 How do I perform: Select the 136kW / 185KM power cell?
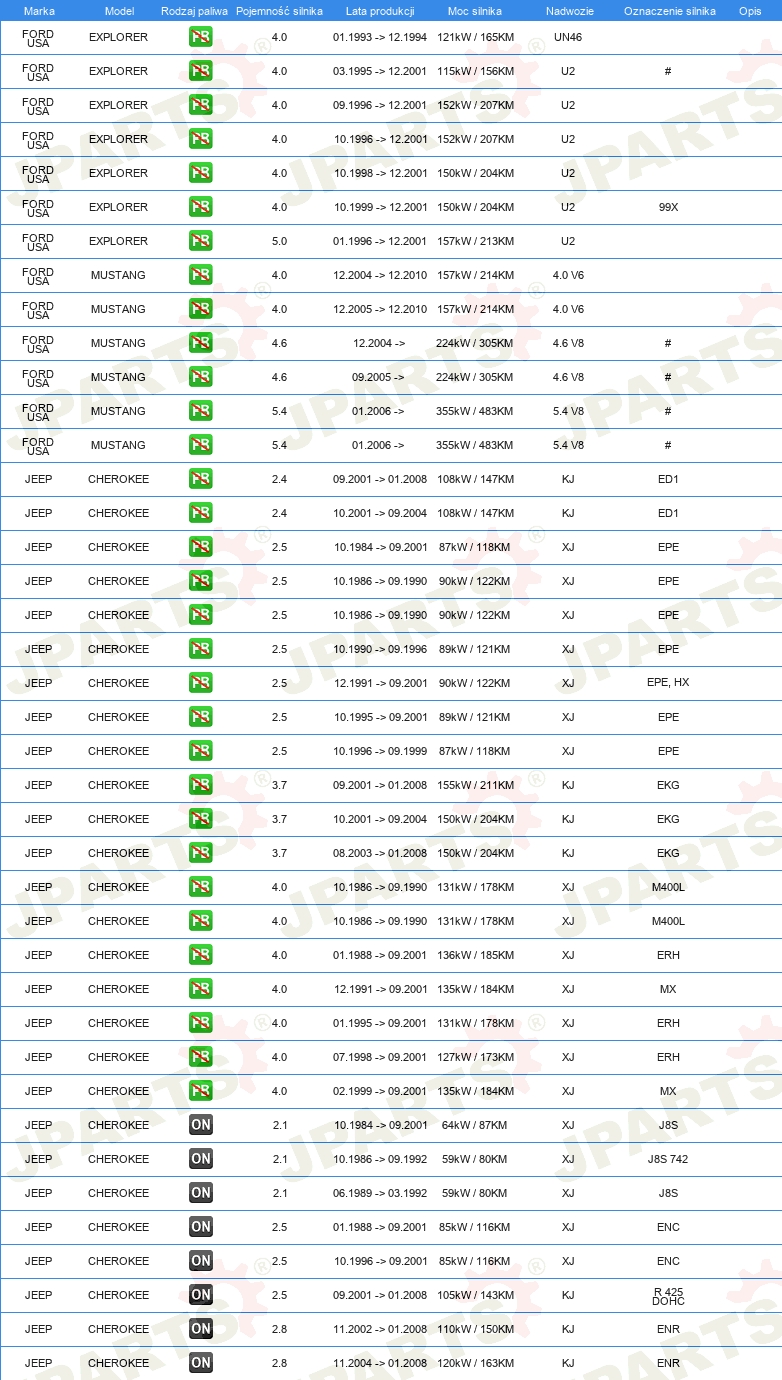click(475, 955)
